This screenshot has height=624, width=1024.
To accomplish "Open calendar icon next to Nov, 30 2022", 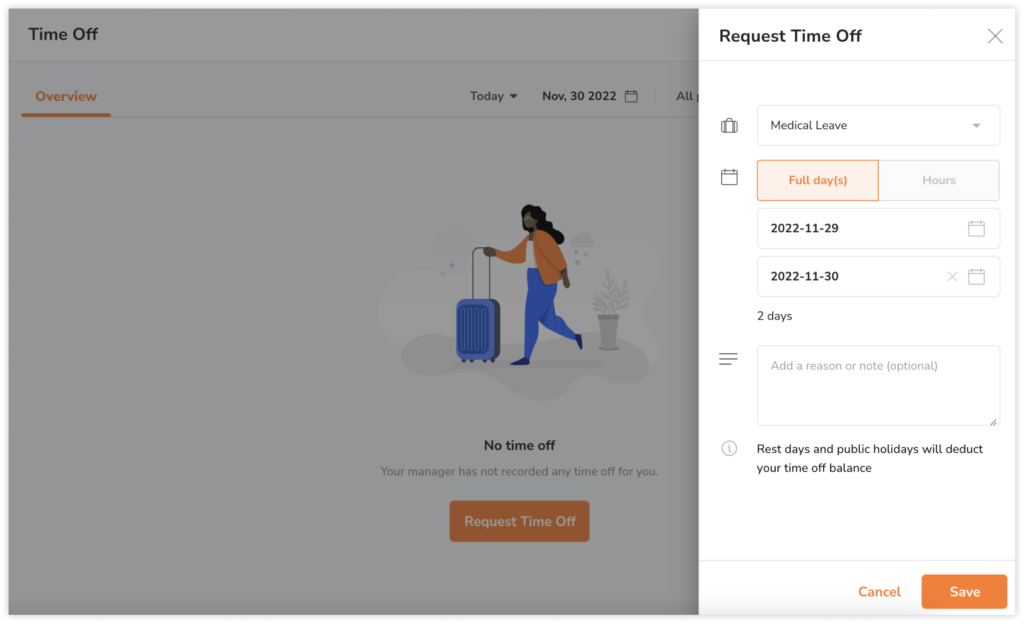I will [631, 97].
